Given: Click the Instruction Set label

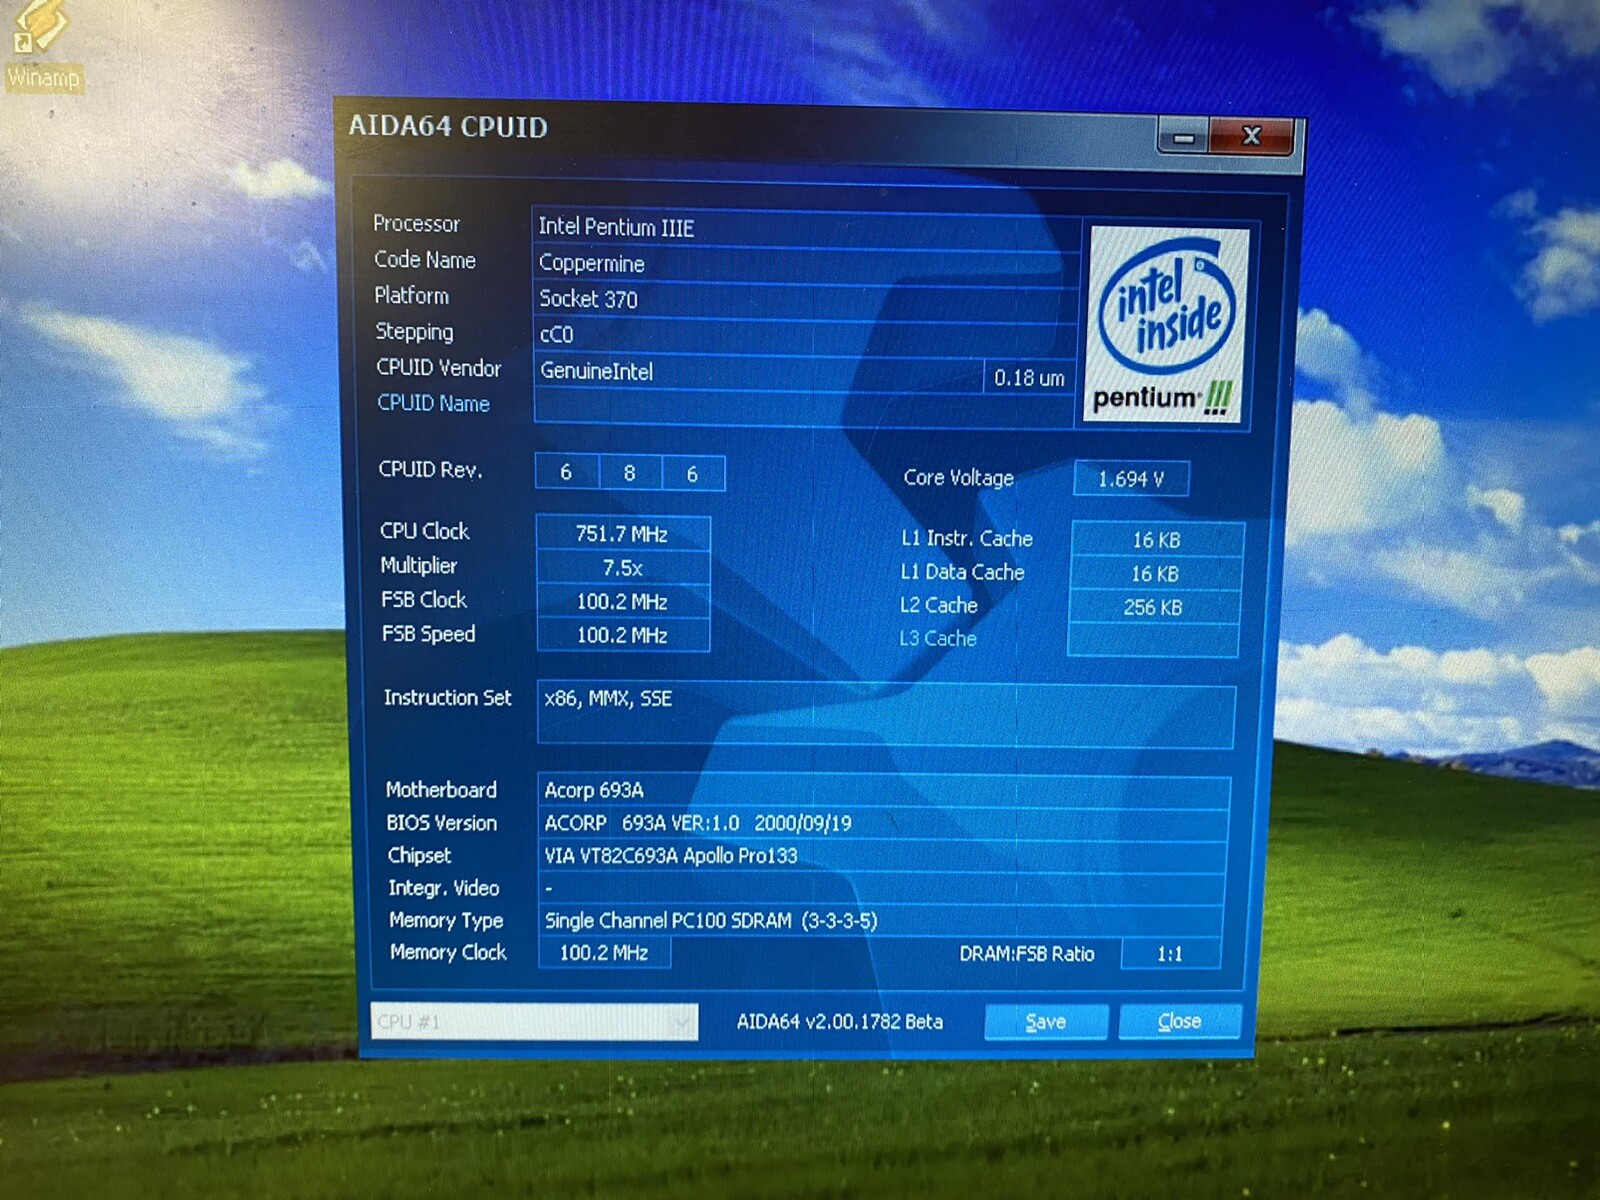Looking at the screenshot, I should [x=447, y=697].
